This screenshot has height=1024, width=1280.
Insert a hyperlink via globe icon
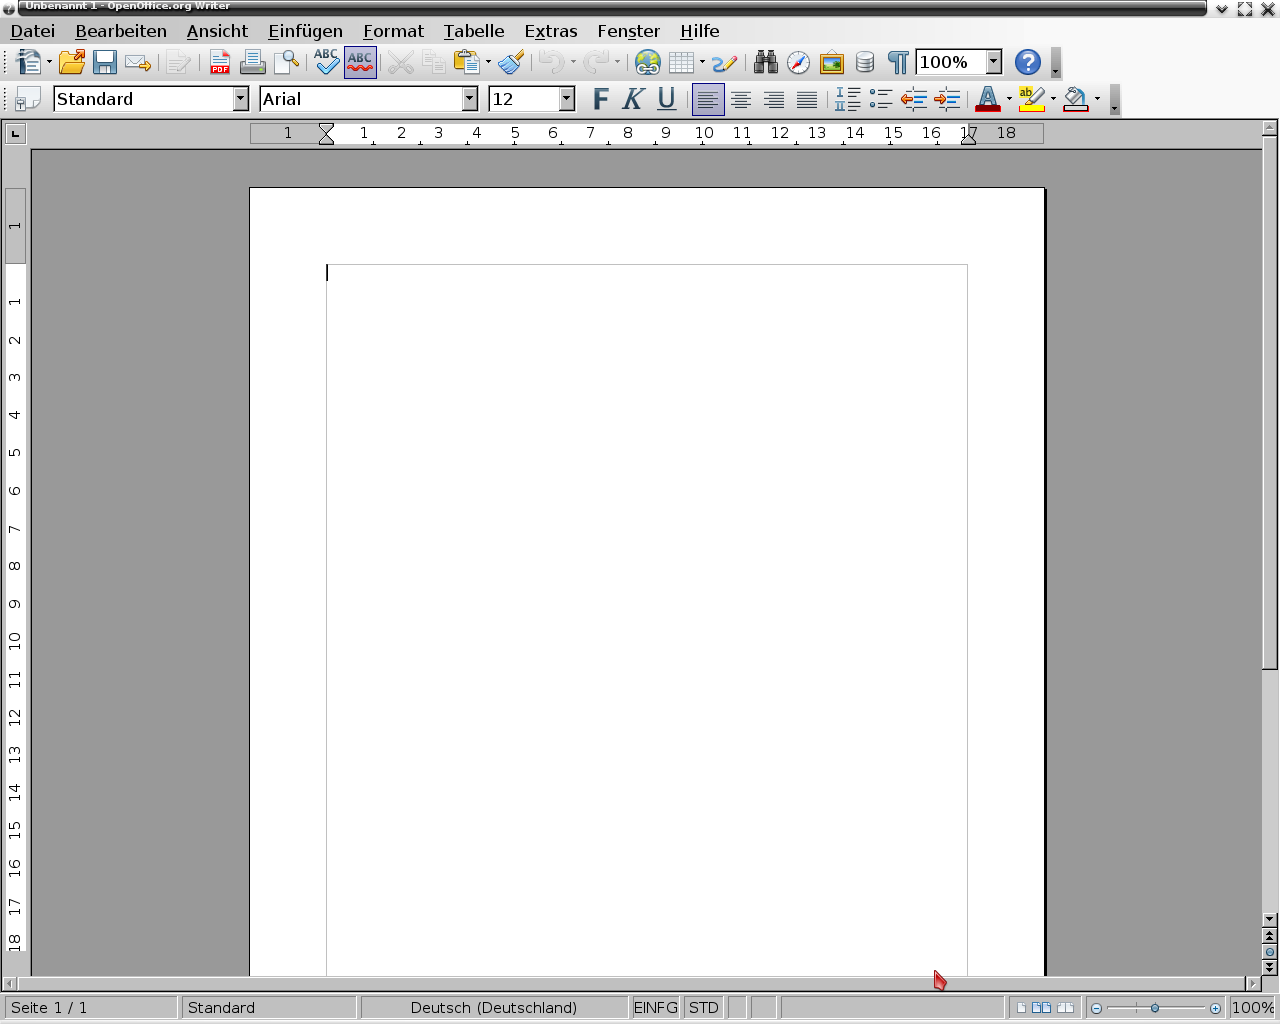pyautogui.click(x=648, y=62)
